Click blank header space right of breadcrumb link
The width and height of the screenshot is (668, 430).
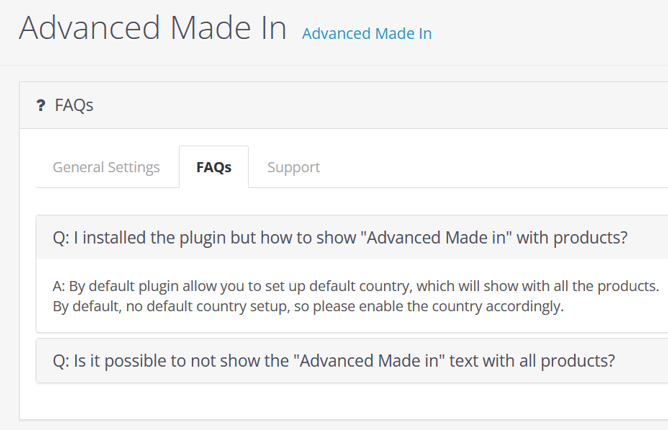pyautogui.click(x=550, y=33)
